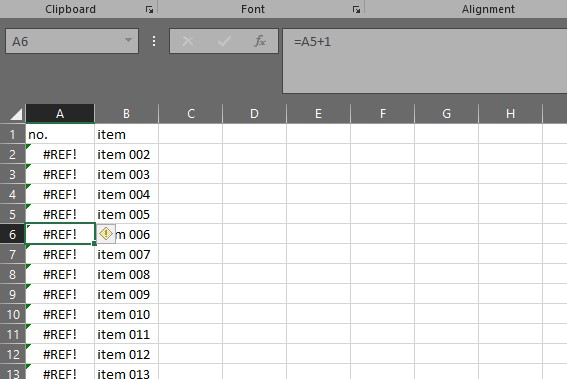The image size is (567, 379).
Task: Click the three-dot formula bar handle
Action: click(x=154, y=41)
